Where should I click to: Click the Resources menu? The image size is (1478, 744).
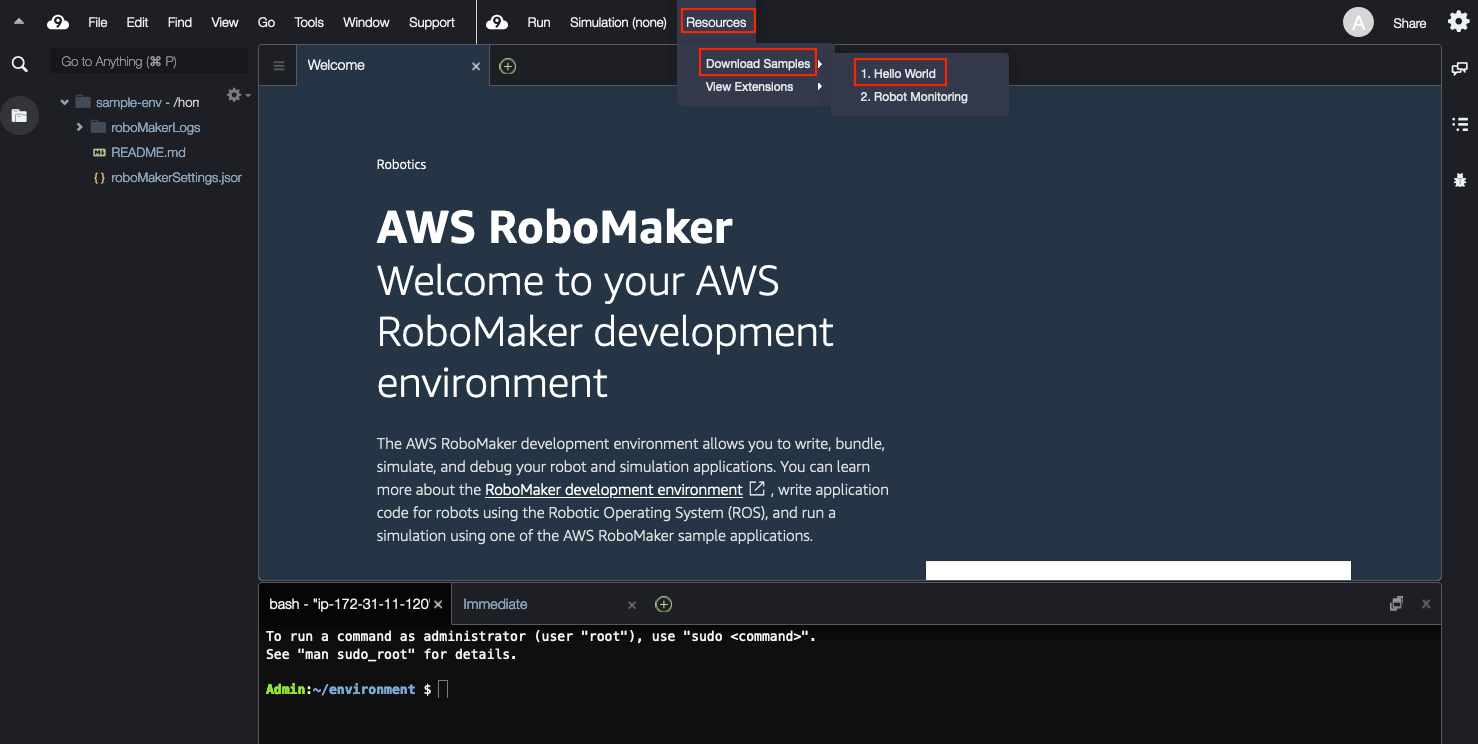coord(716,22)
